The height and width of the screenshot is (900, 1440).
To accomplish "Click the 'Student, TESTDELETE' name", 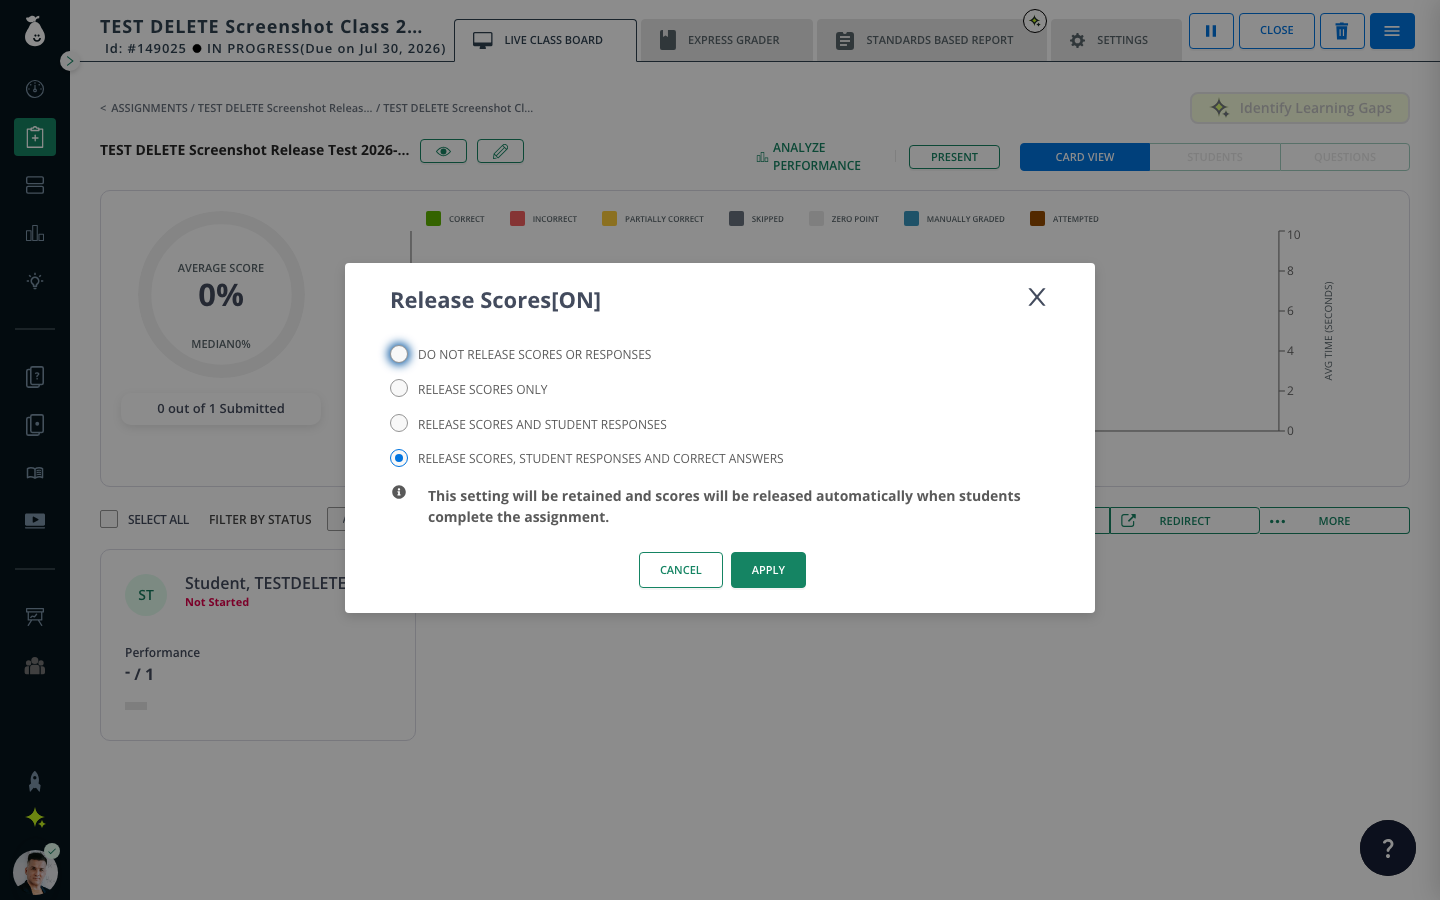I will (x=265, y=583).
